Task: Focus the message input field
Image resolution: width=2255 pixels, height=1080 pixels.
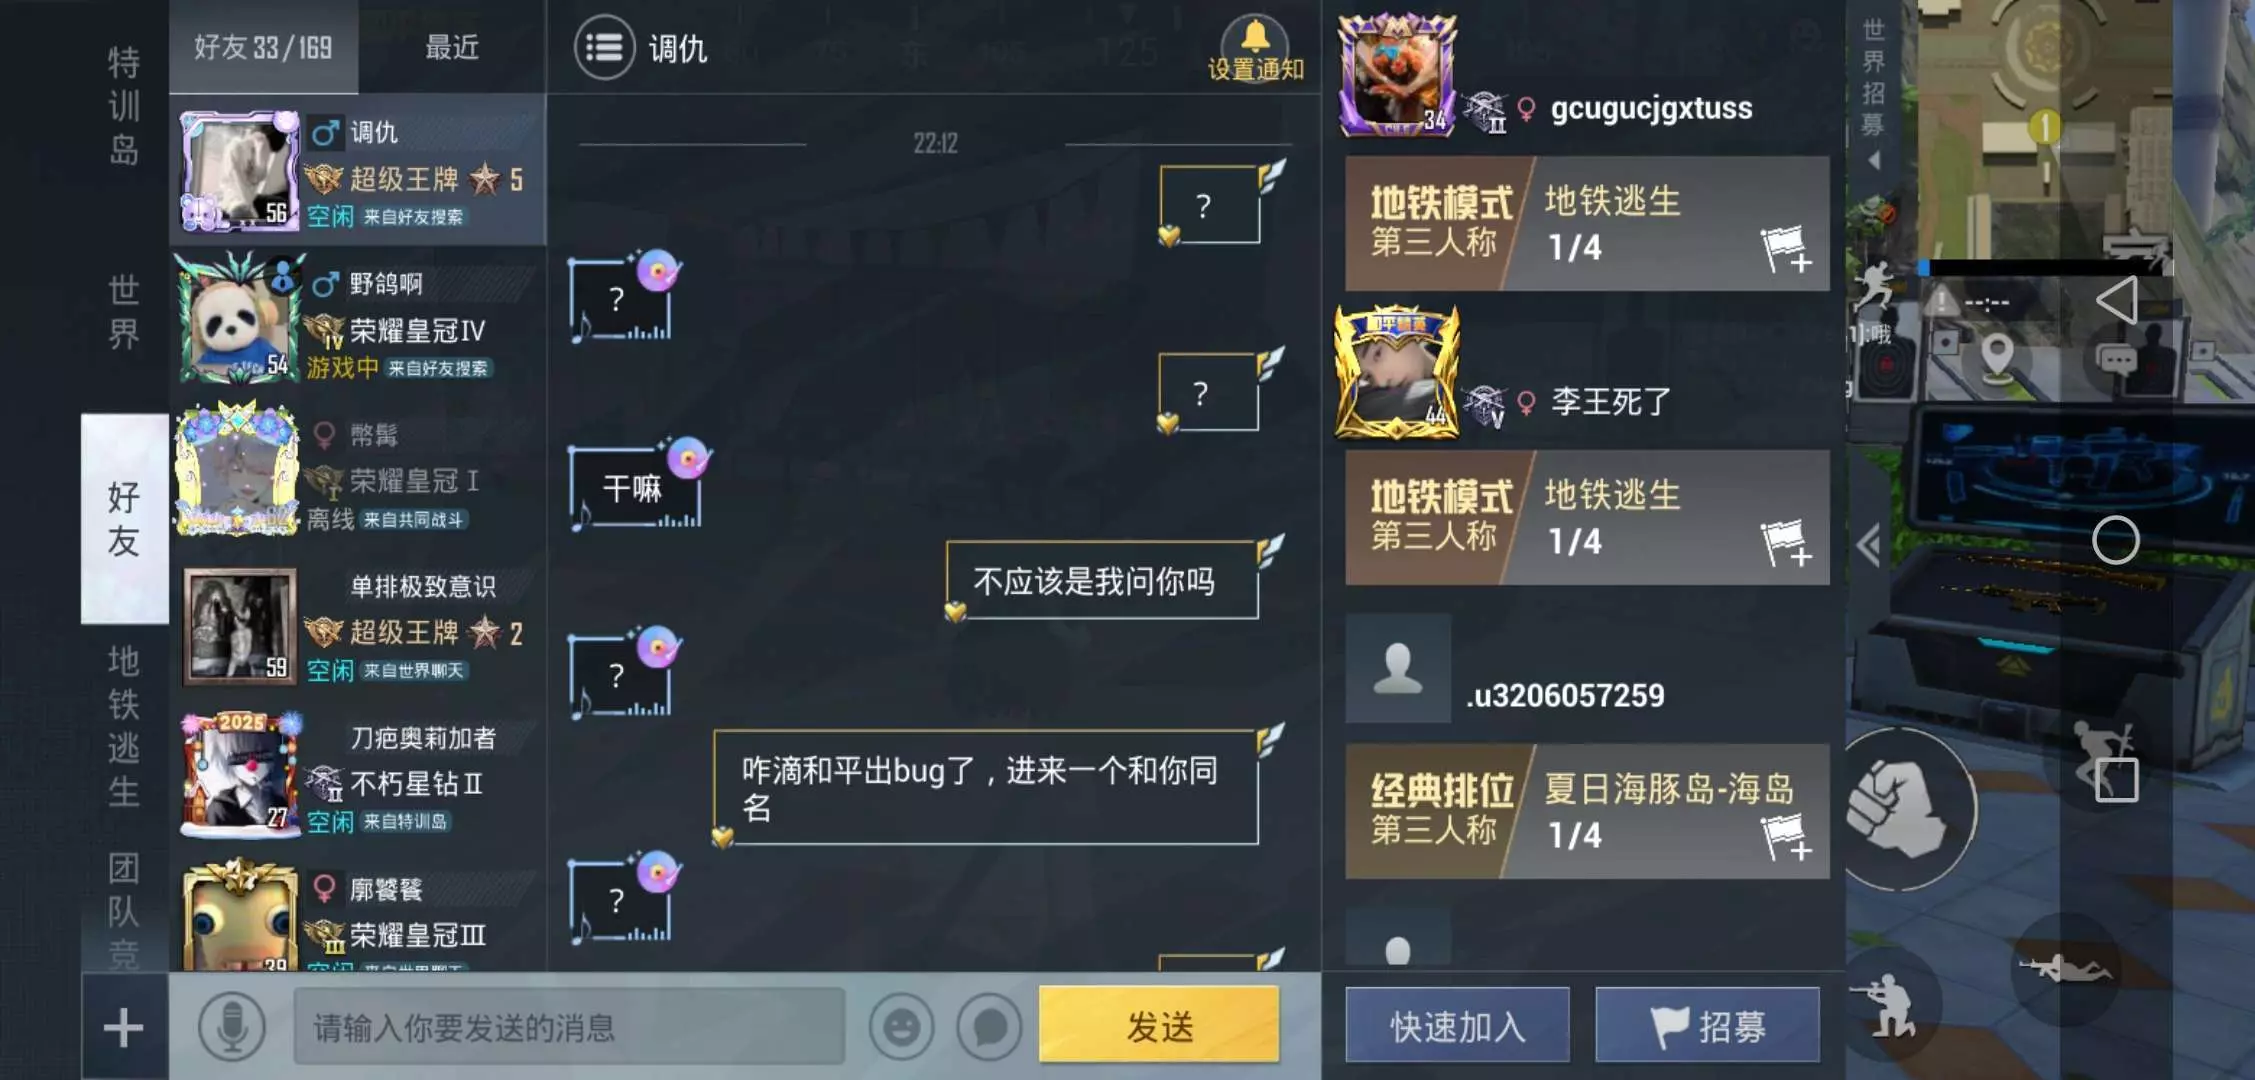Action: 569,1027
